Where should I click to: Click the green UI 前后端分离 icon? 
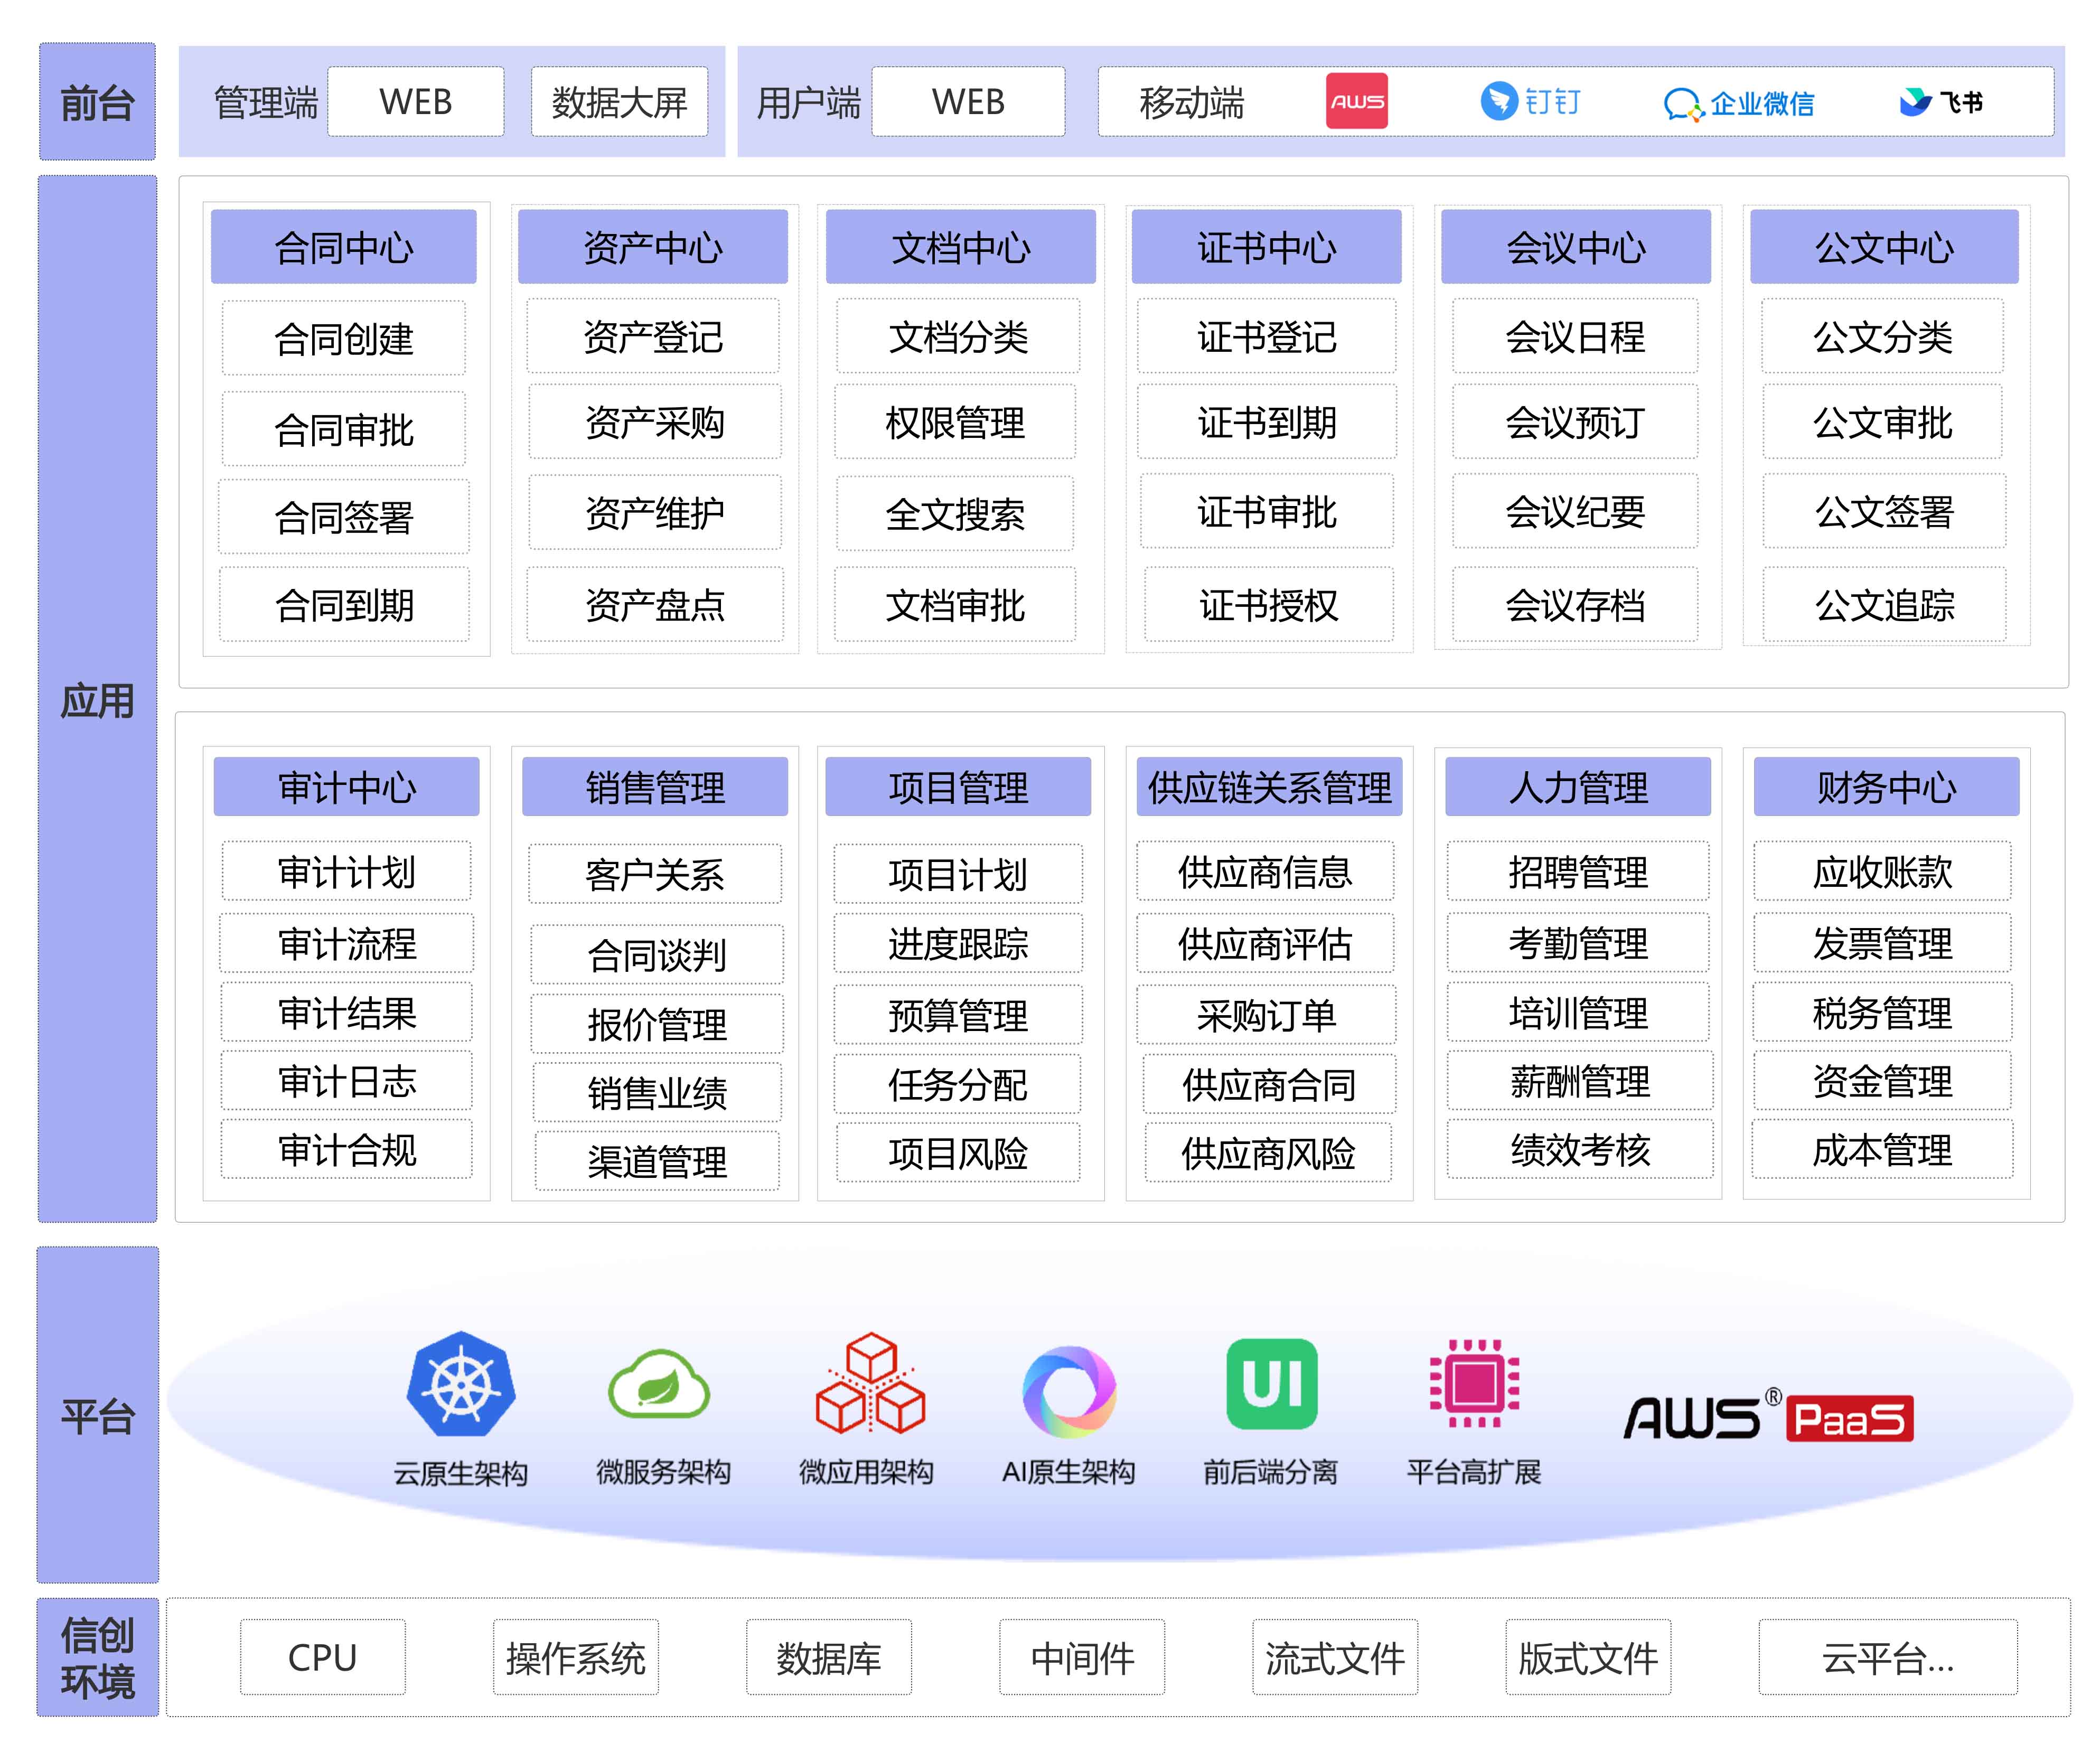[x=1271, y=1384]
